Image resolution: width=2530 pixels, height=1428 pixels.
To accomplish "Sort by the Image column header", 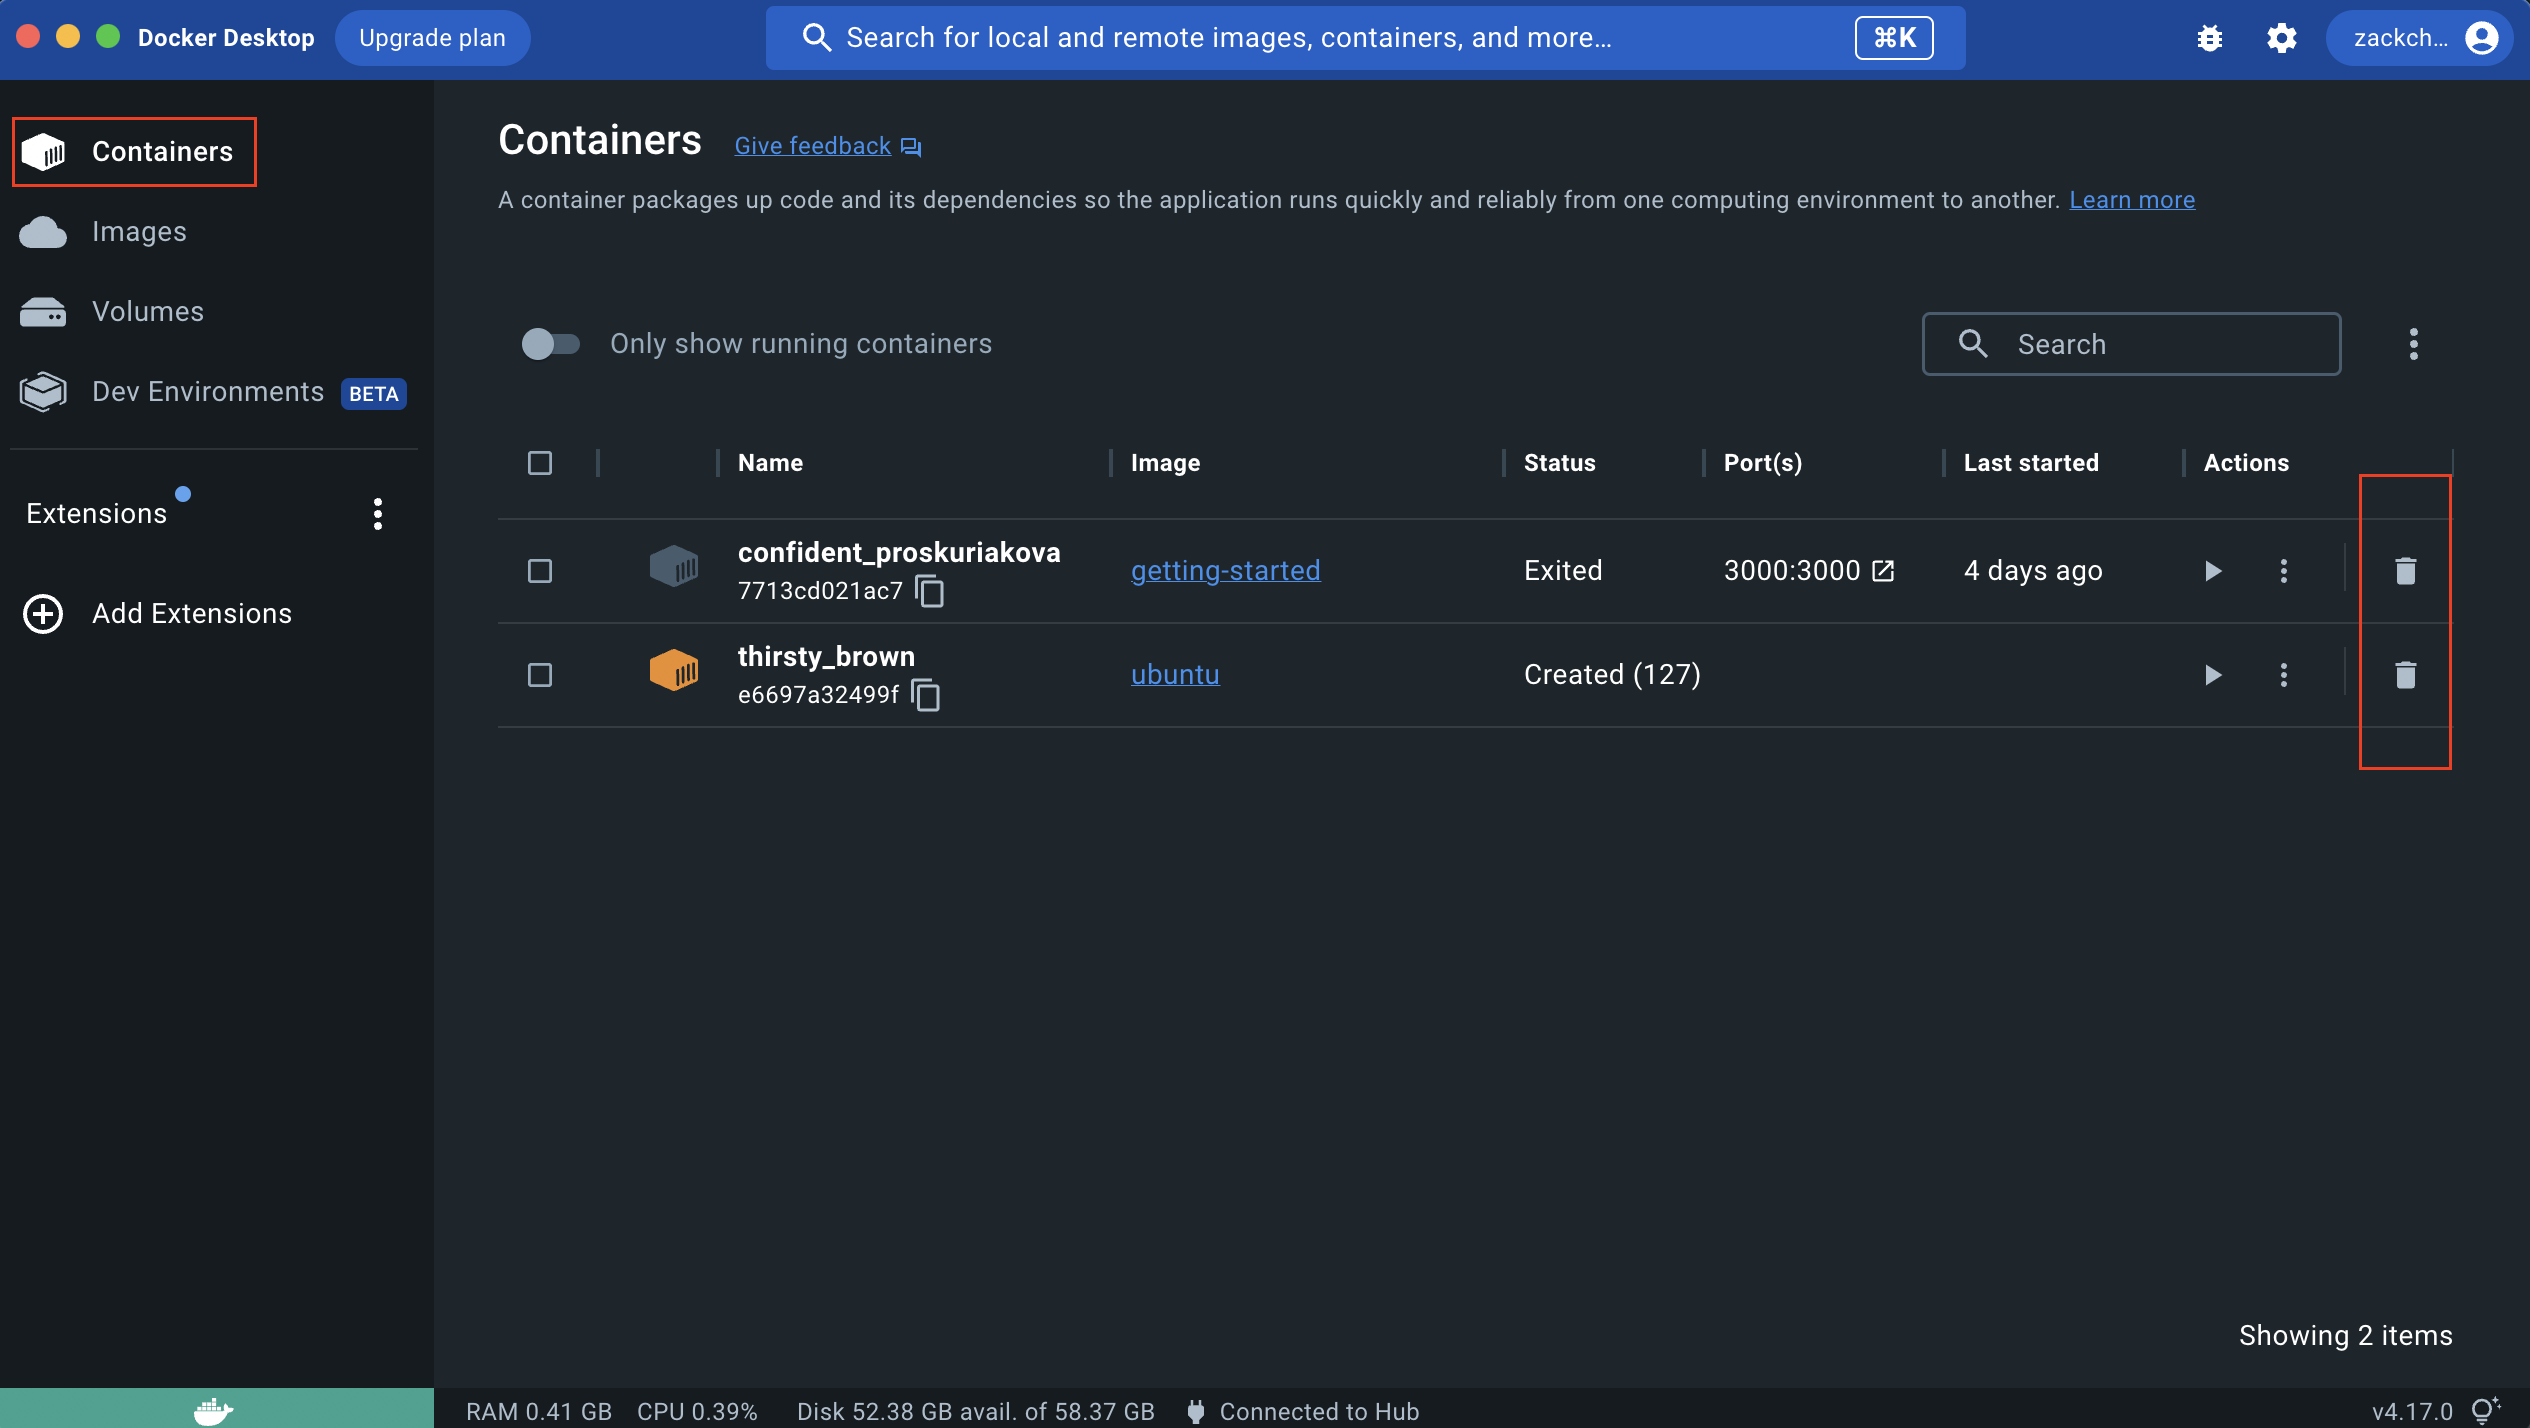I will point(1165,463).
